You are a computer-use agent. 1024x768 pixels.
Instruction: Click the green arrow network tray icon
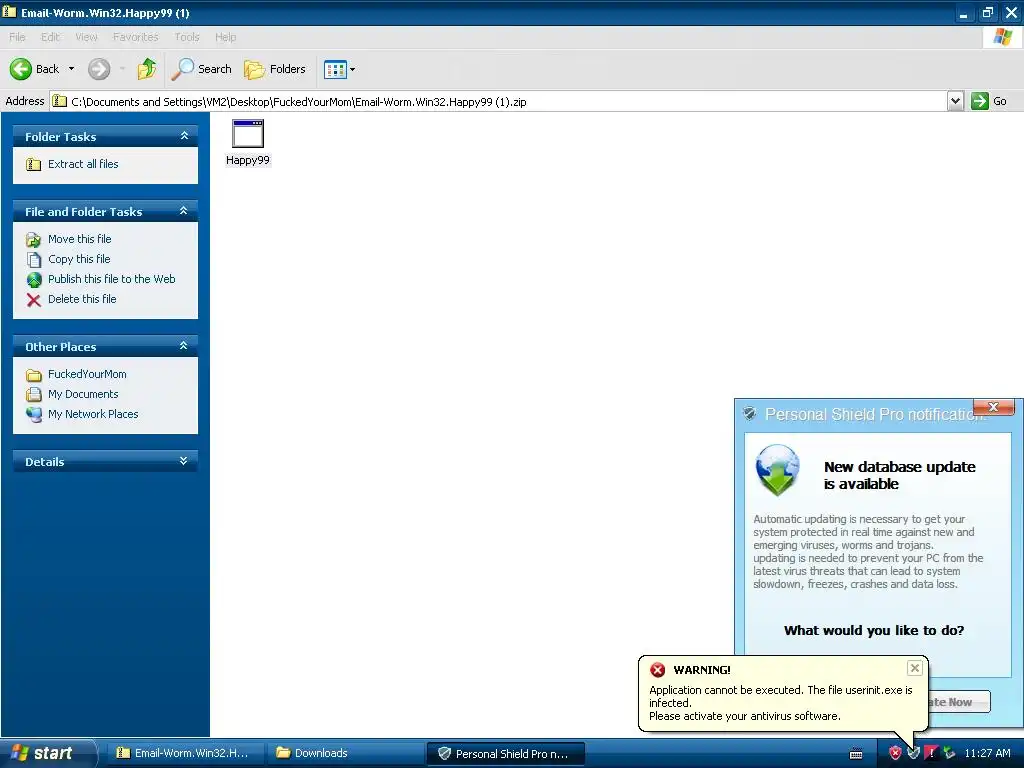pyautogui.click(x=949, y=753)
